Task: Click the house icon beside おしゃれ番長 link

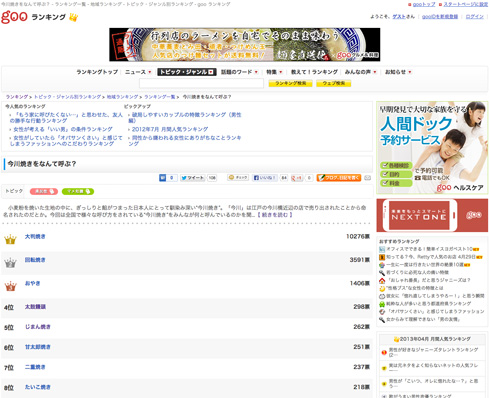Action: [x=382, y=280]
